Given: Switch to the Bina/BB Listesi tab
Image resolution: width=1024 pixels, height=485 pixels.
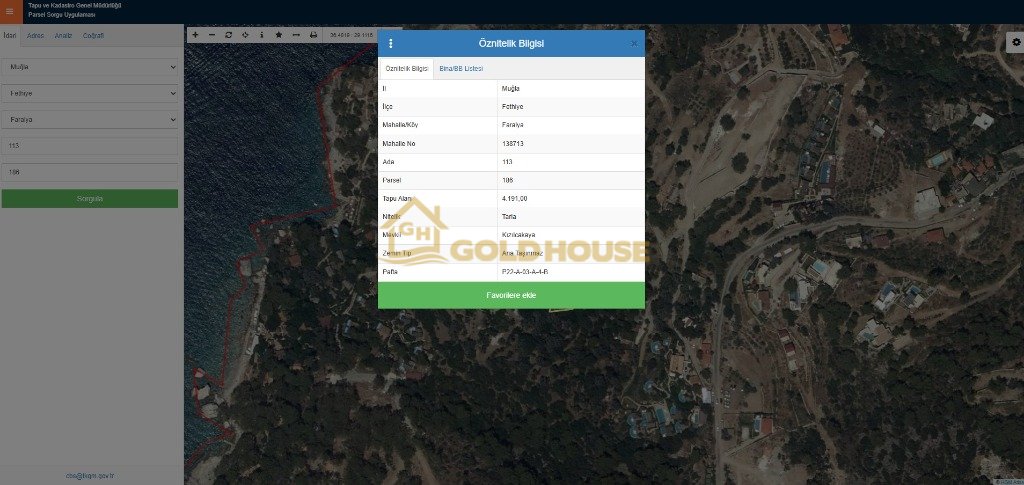Looking at the screenshot, I should tap(460, 69).
